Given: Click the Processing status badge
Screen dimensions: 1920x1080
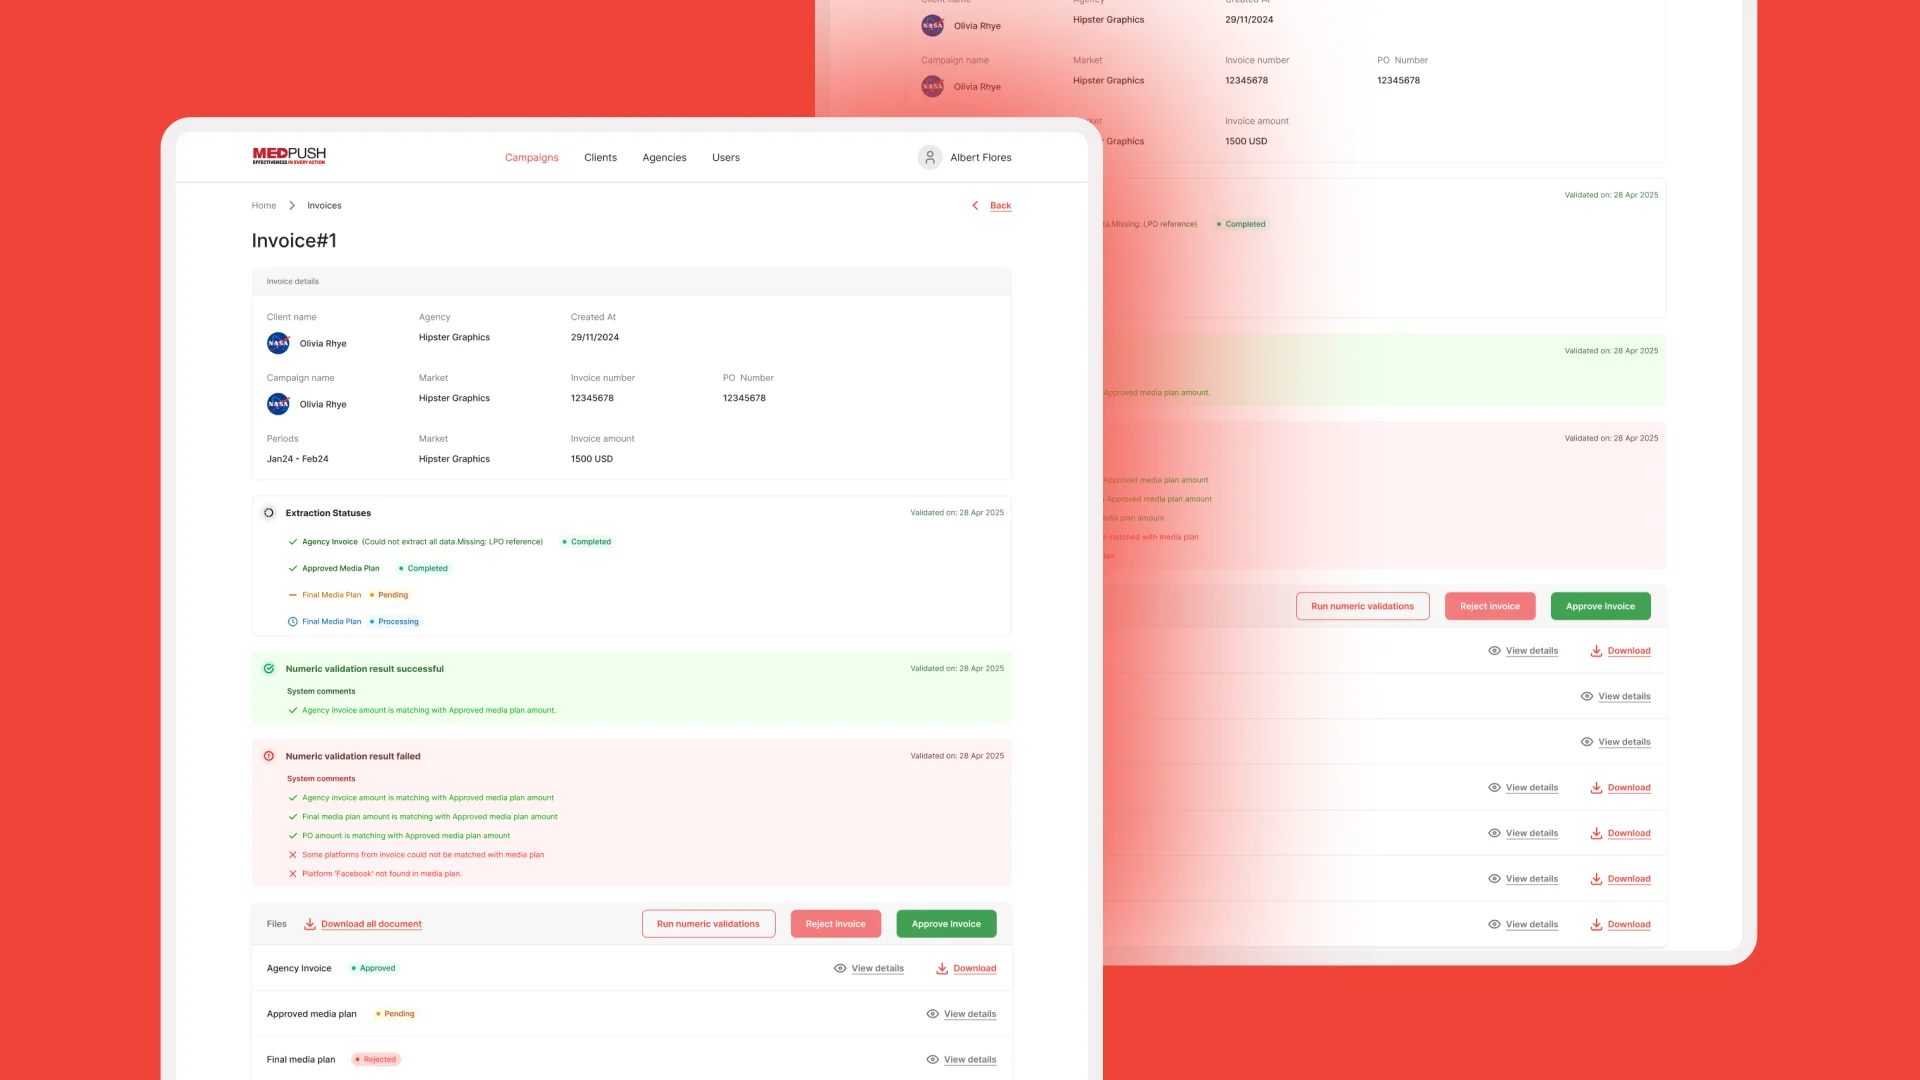Looking at the screenshot, I should click(395, 622).
